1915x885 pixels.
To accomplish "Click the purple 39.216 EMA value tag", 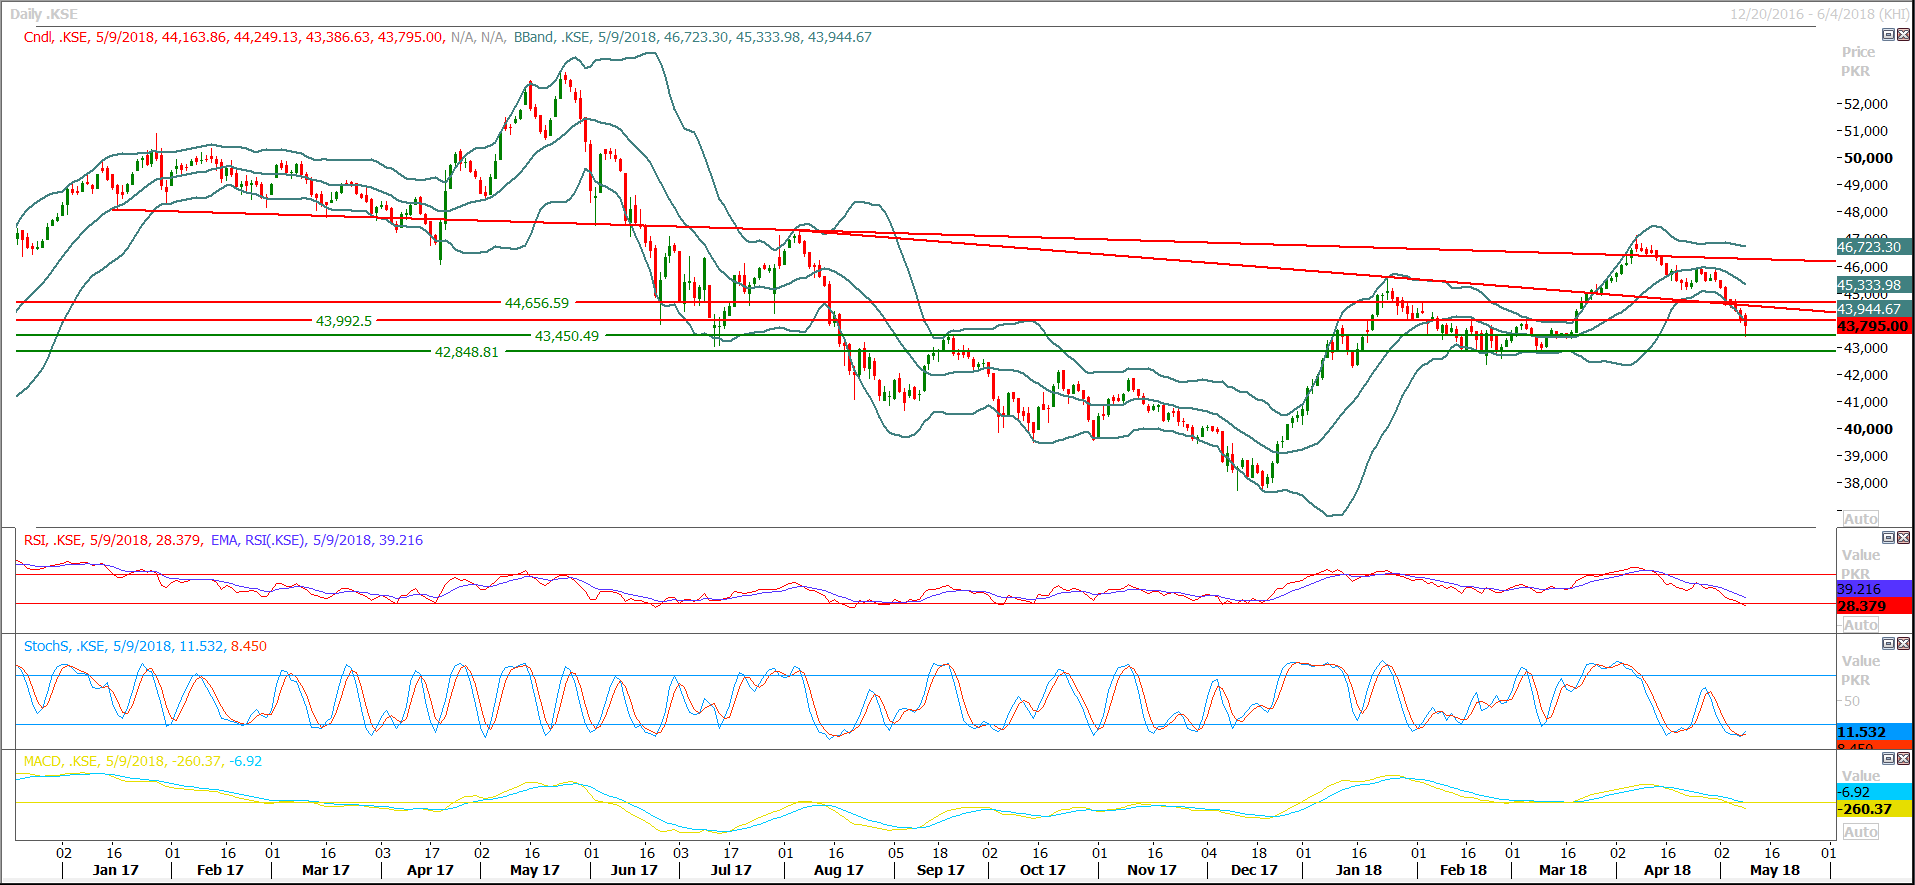I will tap(1874, 589).
